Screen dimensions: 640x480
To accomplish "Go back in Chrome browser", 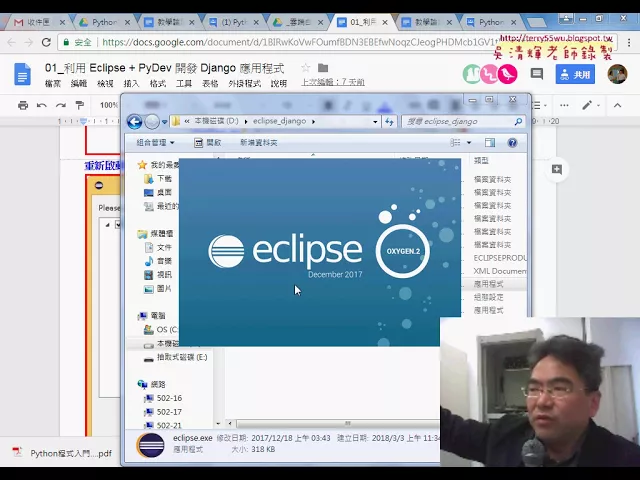I will 11,42.
